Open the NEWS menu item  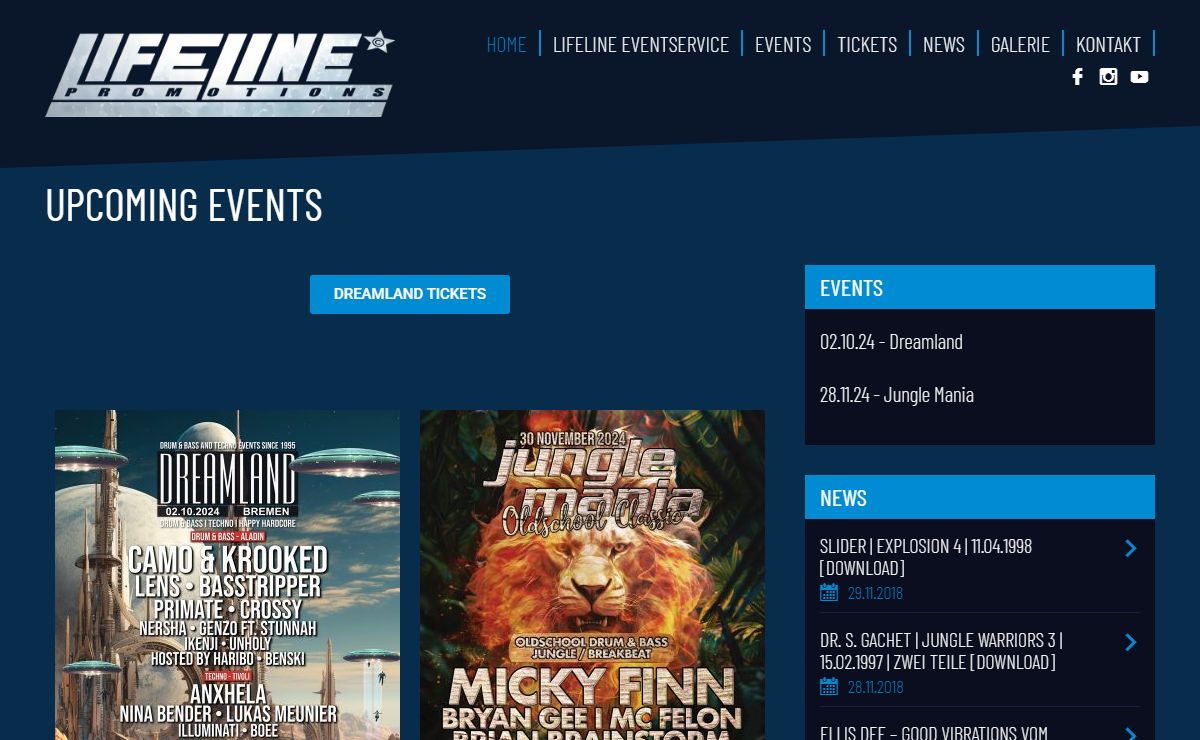pos(944,44)
